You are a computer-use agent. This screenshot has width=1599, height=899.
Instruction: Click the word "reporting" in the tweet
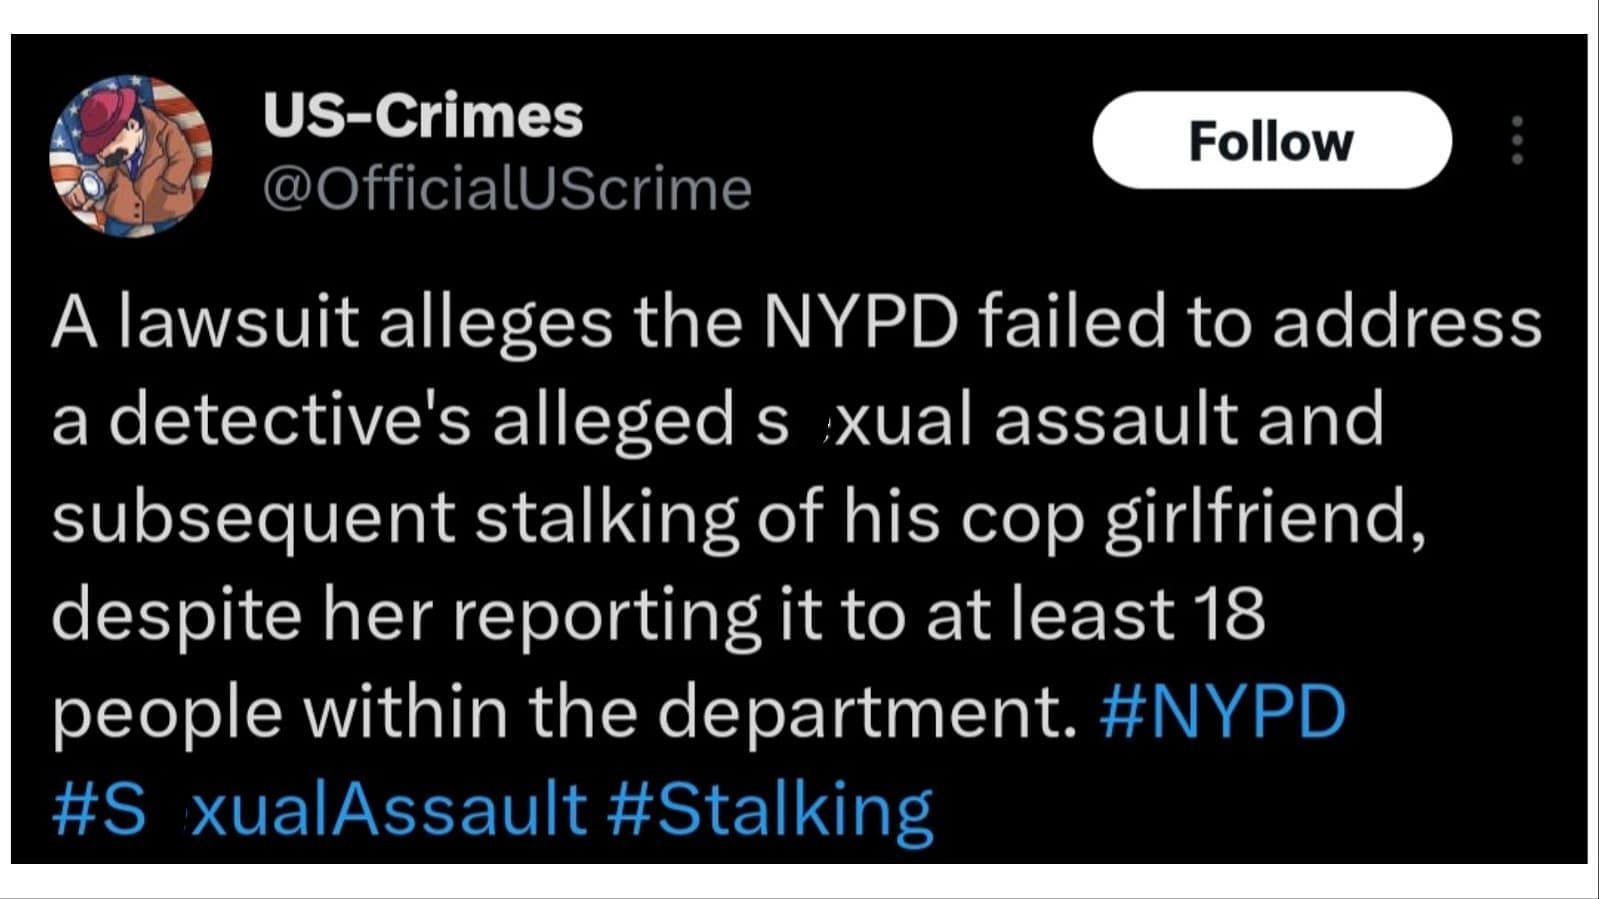606,614
